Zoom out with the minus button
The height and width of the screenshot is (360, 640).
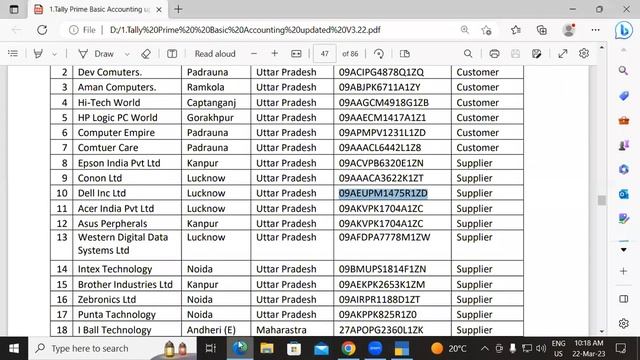pyautogui.click(x=254, y=53)
